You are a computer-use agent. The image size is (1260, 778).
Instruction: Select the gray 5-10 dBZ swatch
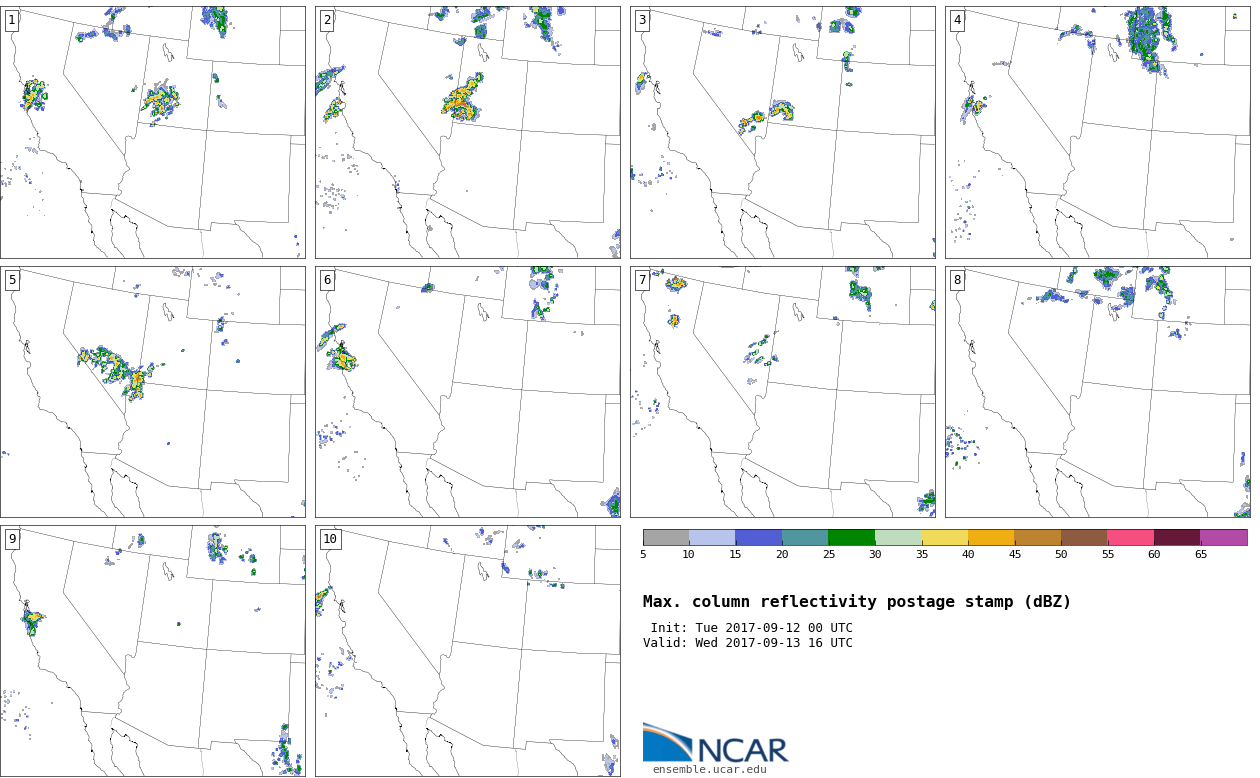666,537
